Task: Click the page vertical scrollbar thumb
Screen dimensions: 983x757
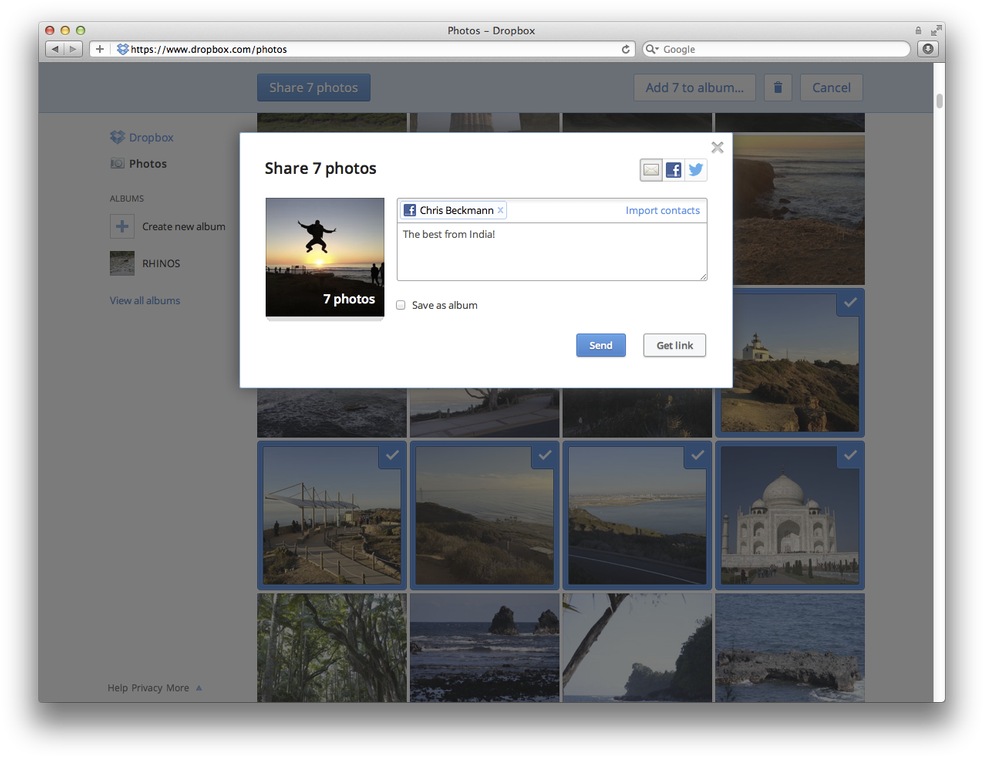Action: pos(939,100)
